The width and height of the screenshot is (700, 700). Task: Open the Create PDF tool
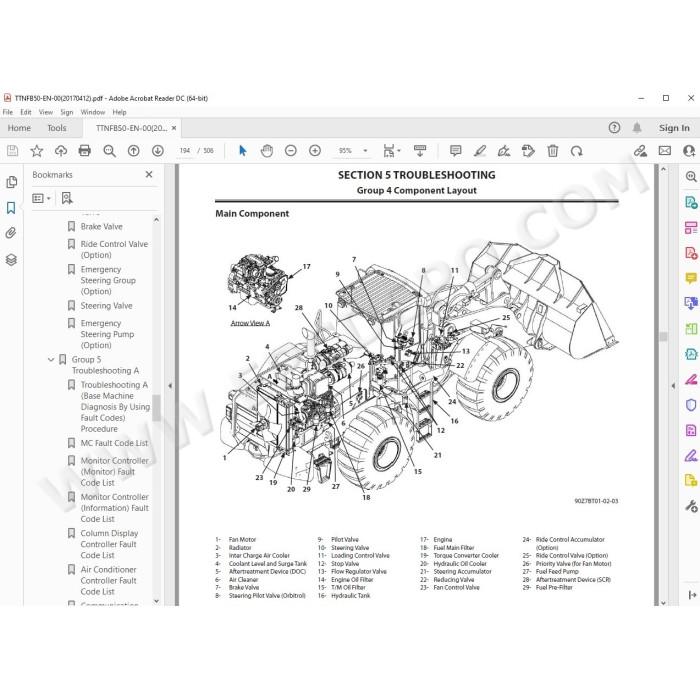click(x=691, y=253)
